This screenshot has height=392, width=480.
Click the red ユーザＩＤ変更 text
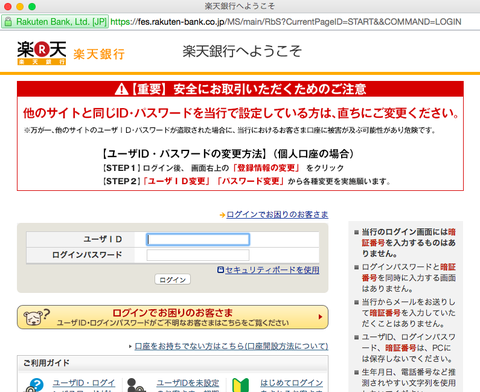tap(177, 181)
